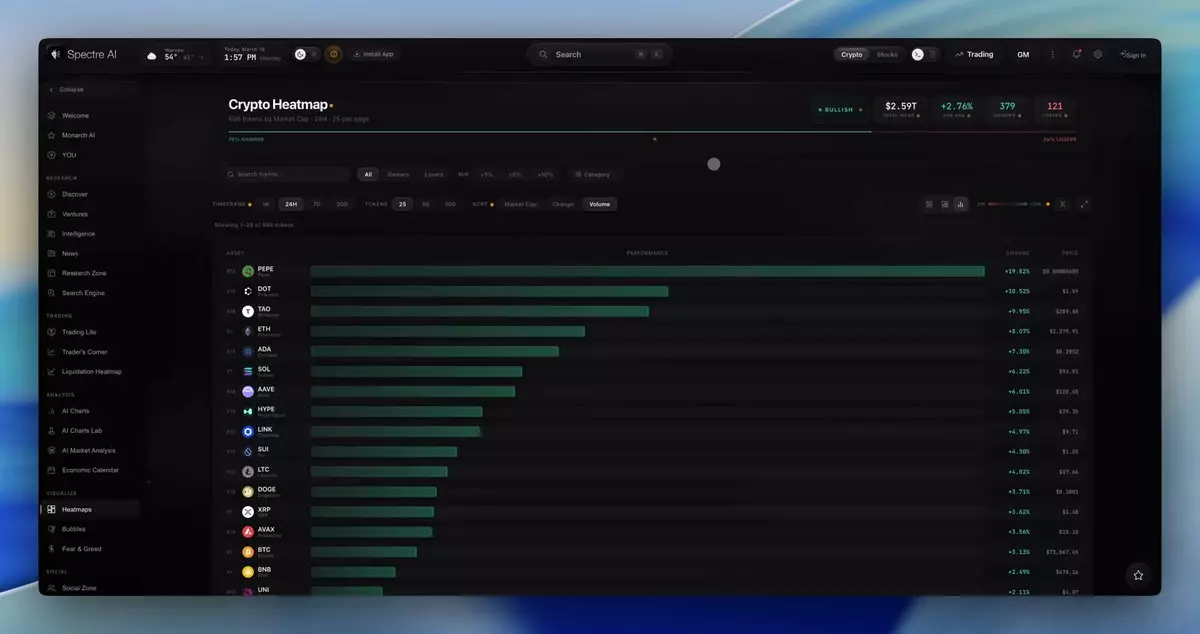Click the Sign In button
The height and width of the screenshot is (634, 1200).
[x=1134, y=55]
